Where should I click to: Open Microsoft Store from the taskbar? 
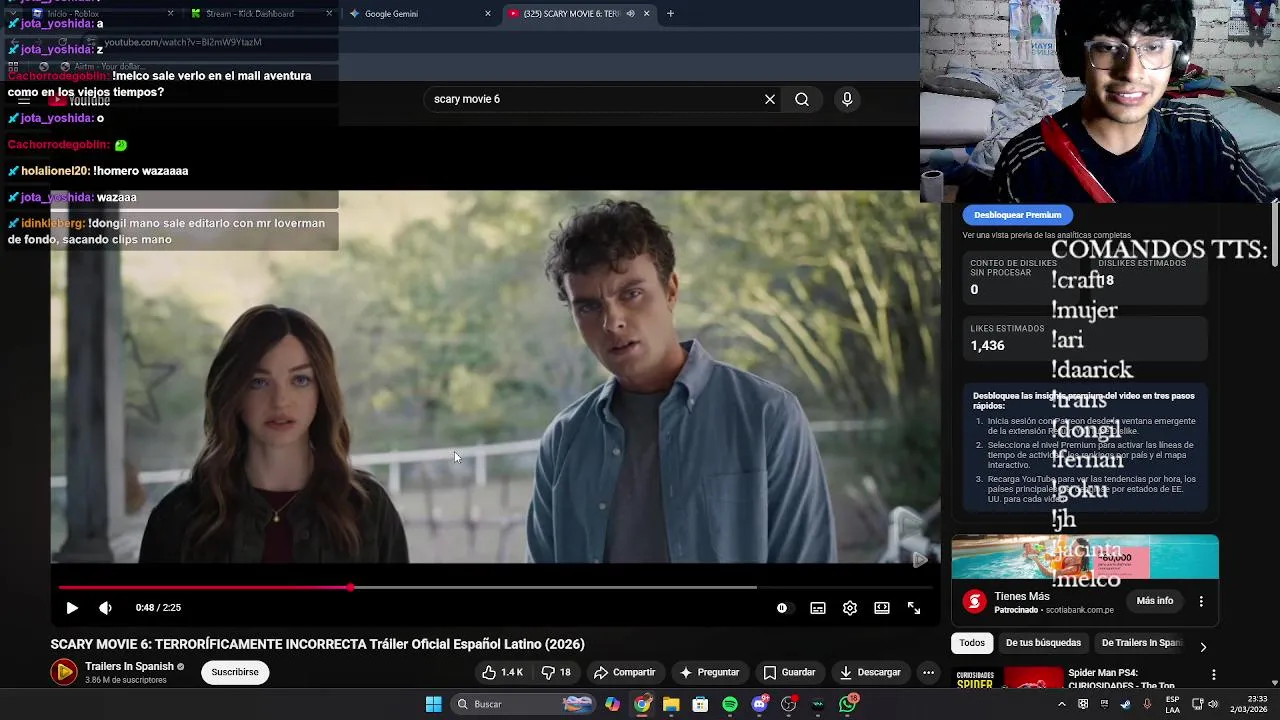700,704
